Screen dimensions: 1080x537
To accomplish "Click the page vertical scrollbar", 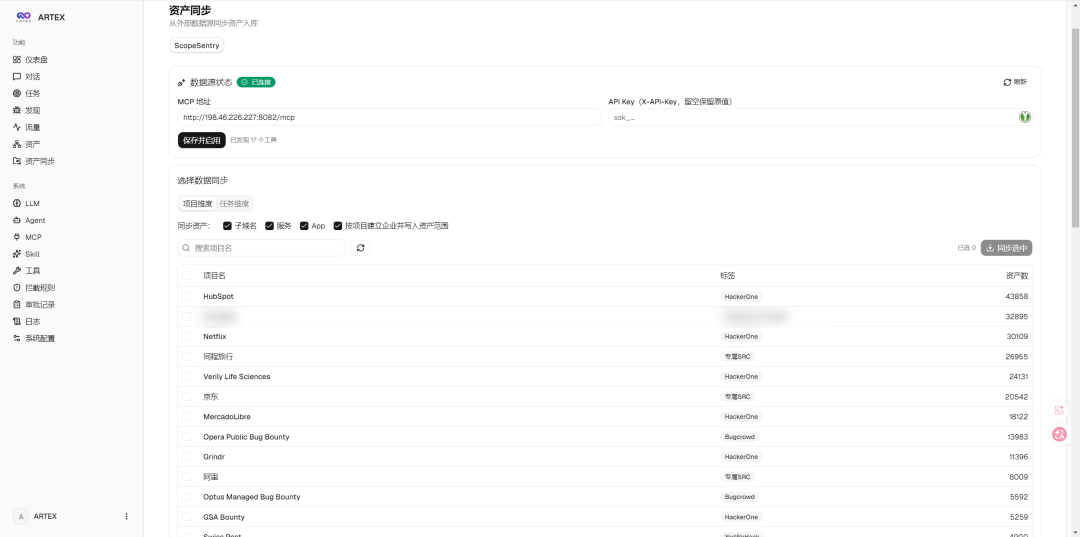I will click(x=1075, y=128).
